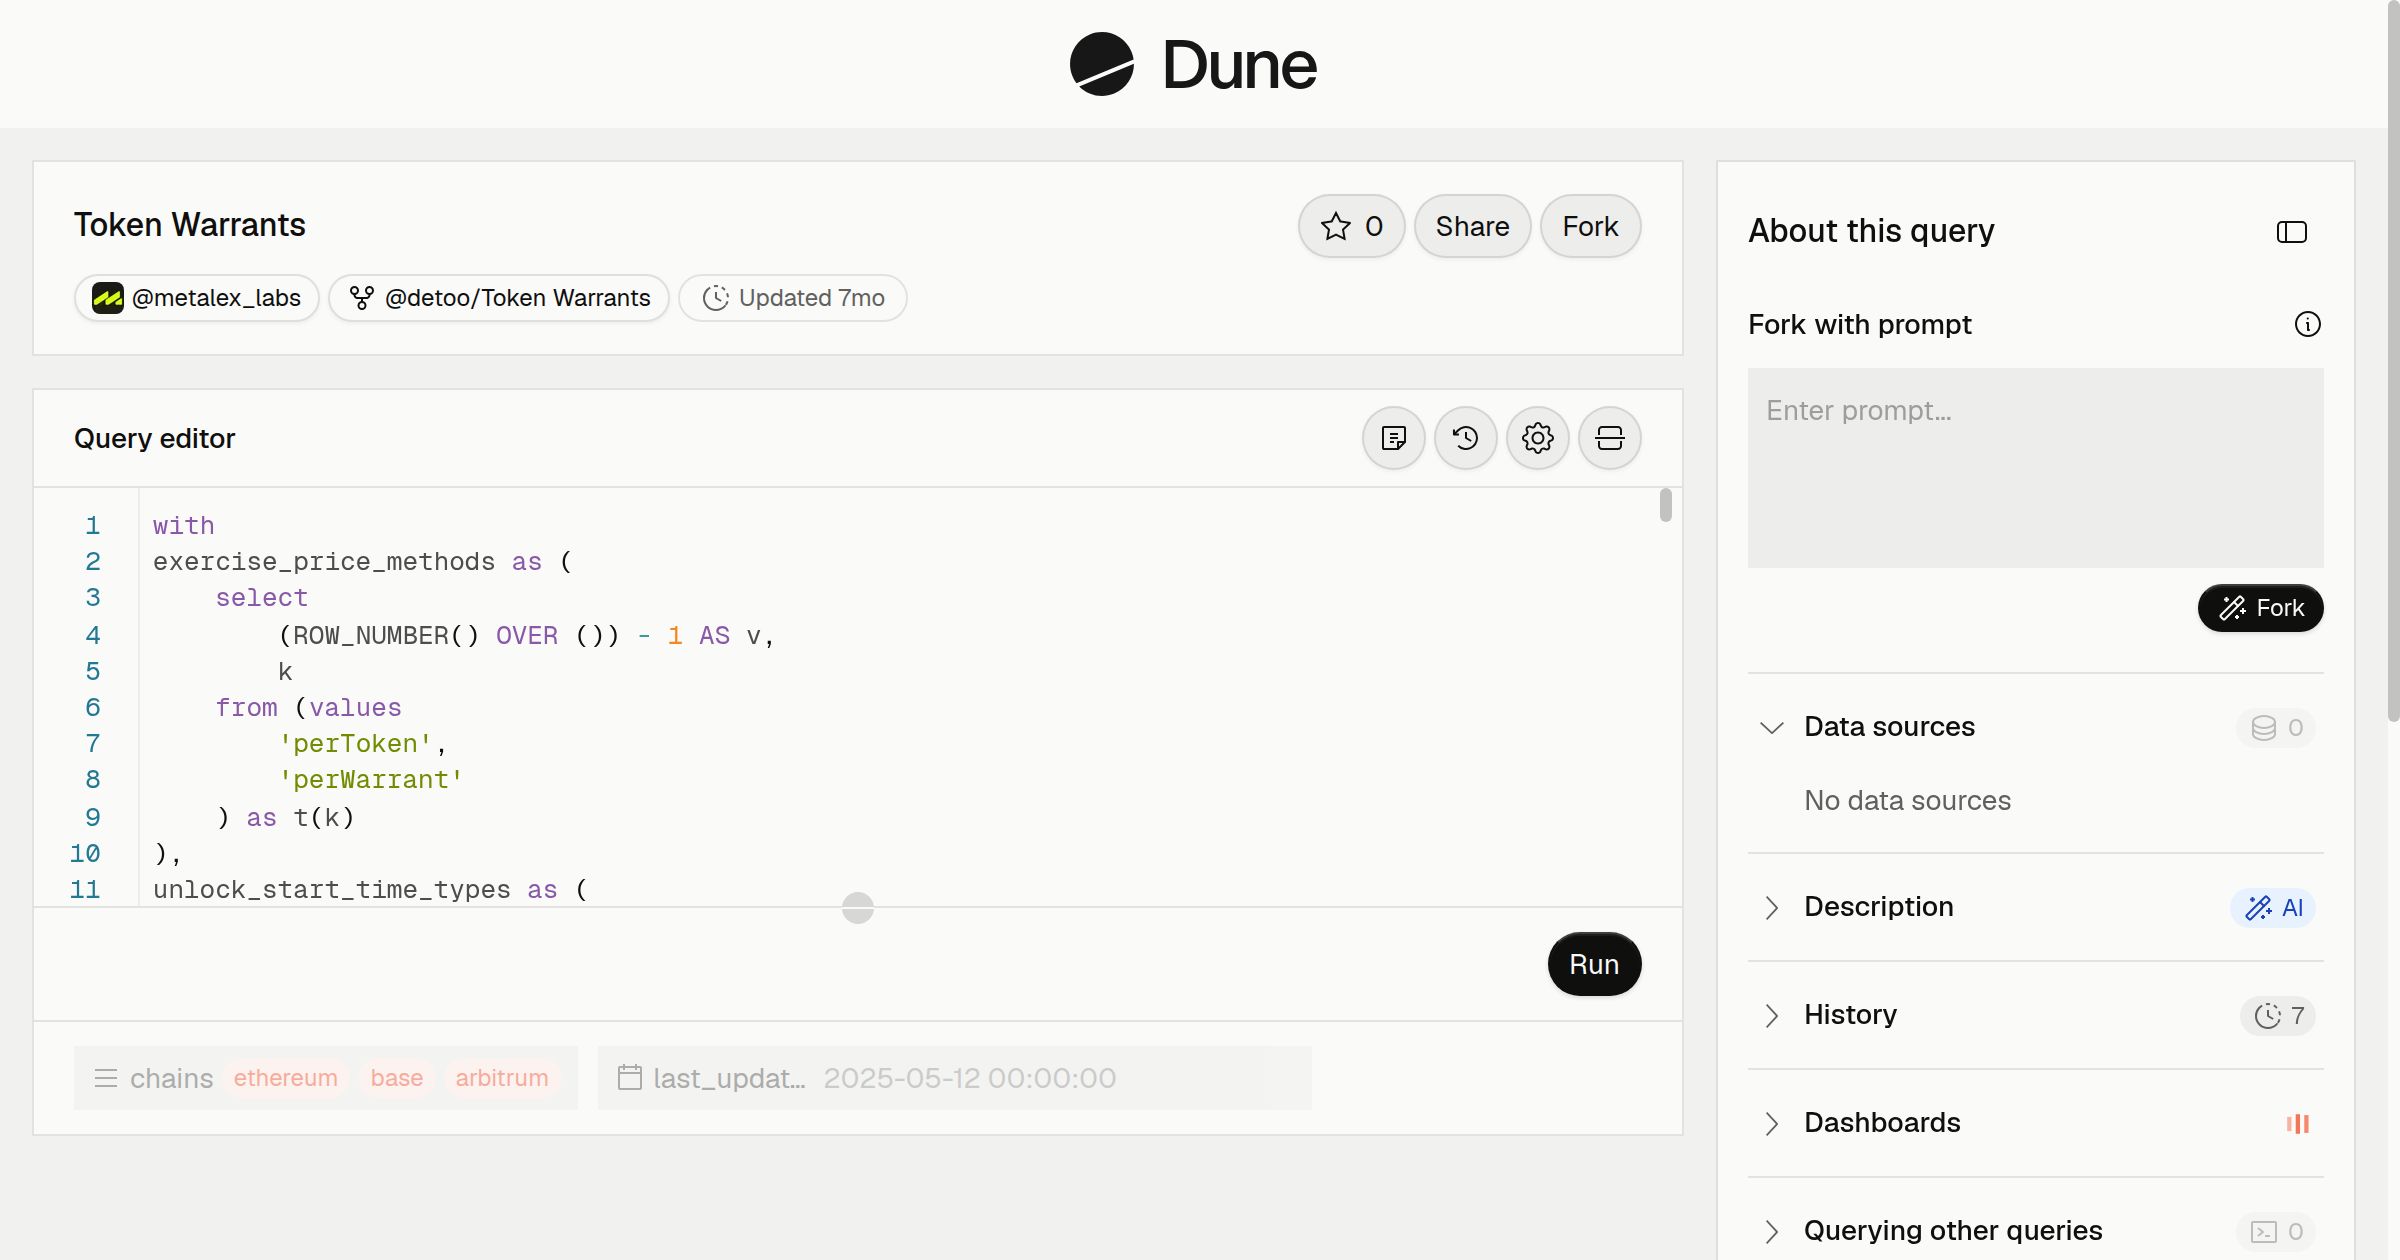2400x1260 pixels.
Task: Click the editor resize handle
Action: pos(857,908)
